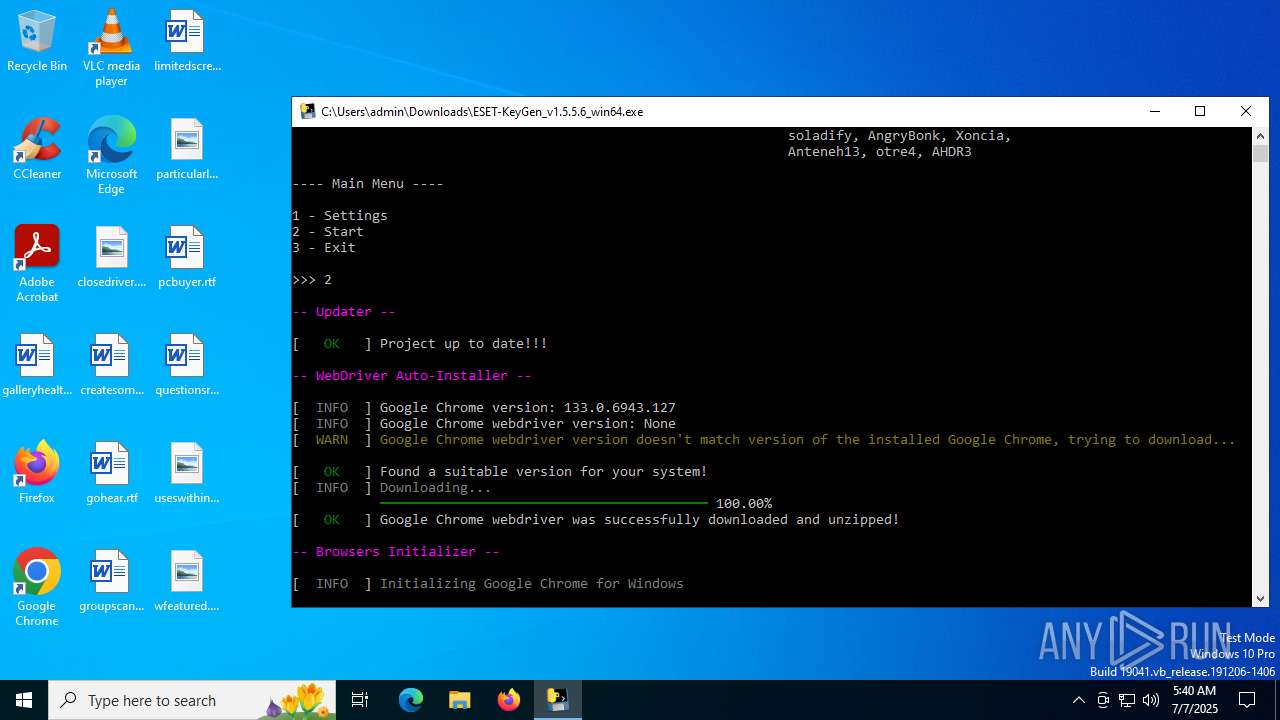Open the notification center
The image size is (1280, 720).
1247,700
